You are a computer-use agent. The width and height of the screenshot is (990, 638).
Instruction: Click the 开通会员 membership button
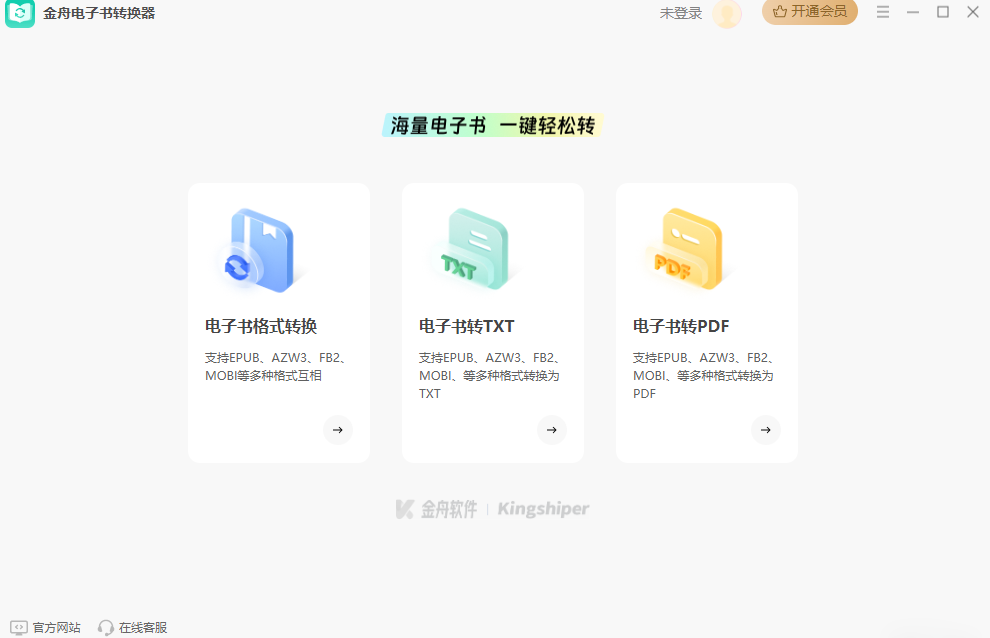point(810,13)
